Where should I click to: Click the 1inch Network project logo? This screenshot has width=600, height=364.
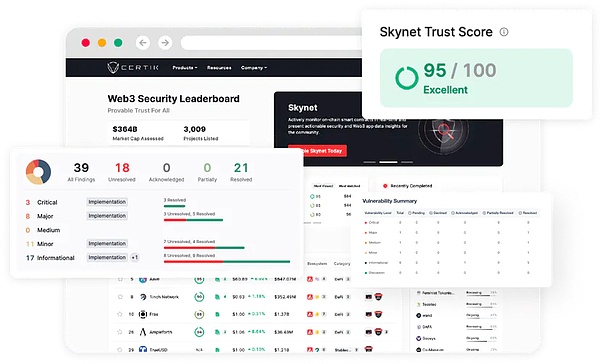tap(143, 297)
